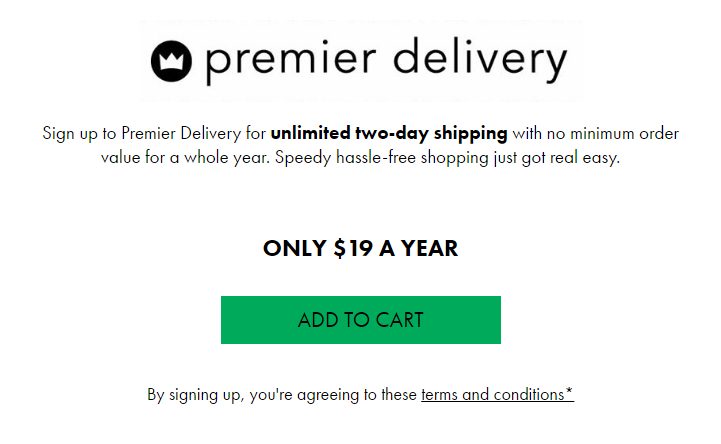Select the "ONLY $19 A YEAR" heading
This screenshot has height=444, width=721.
(360, 249)
